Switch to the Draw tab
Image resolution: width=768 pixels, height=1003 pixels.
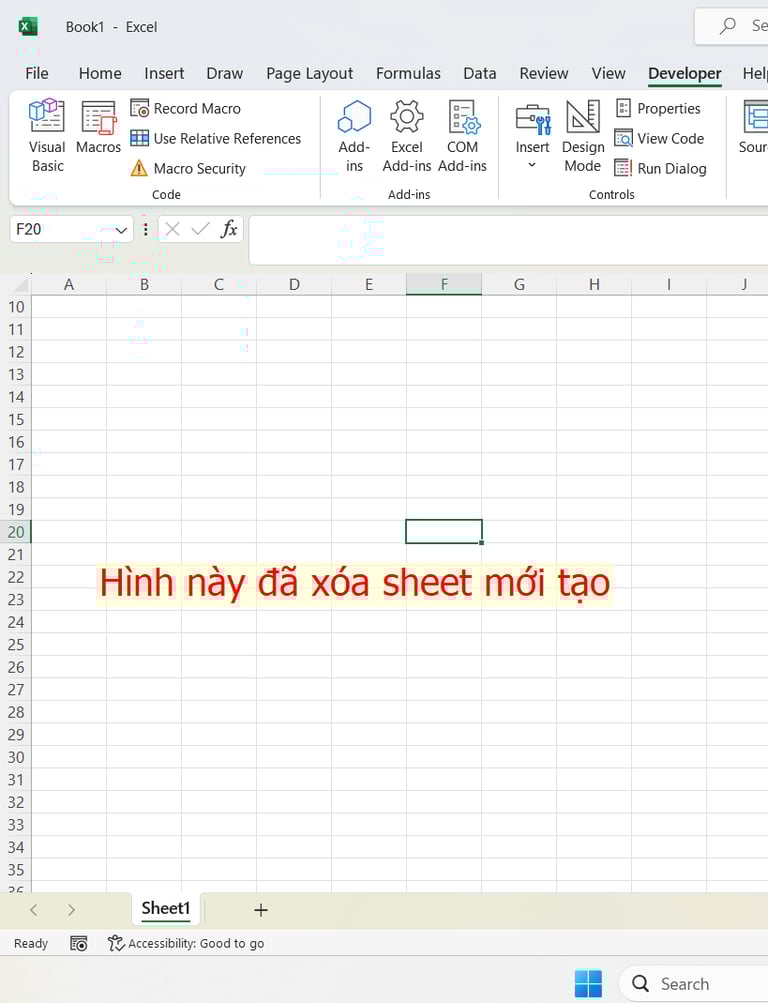point(224,74)
